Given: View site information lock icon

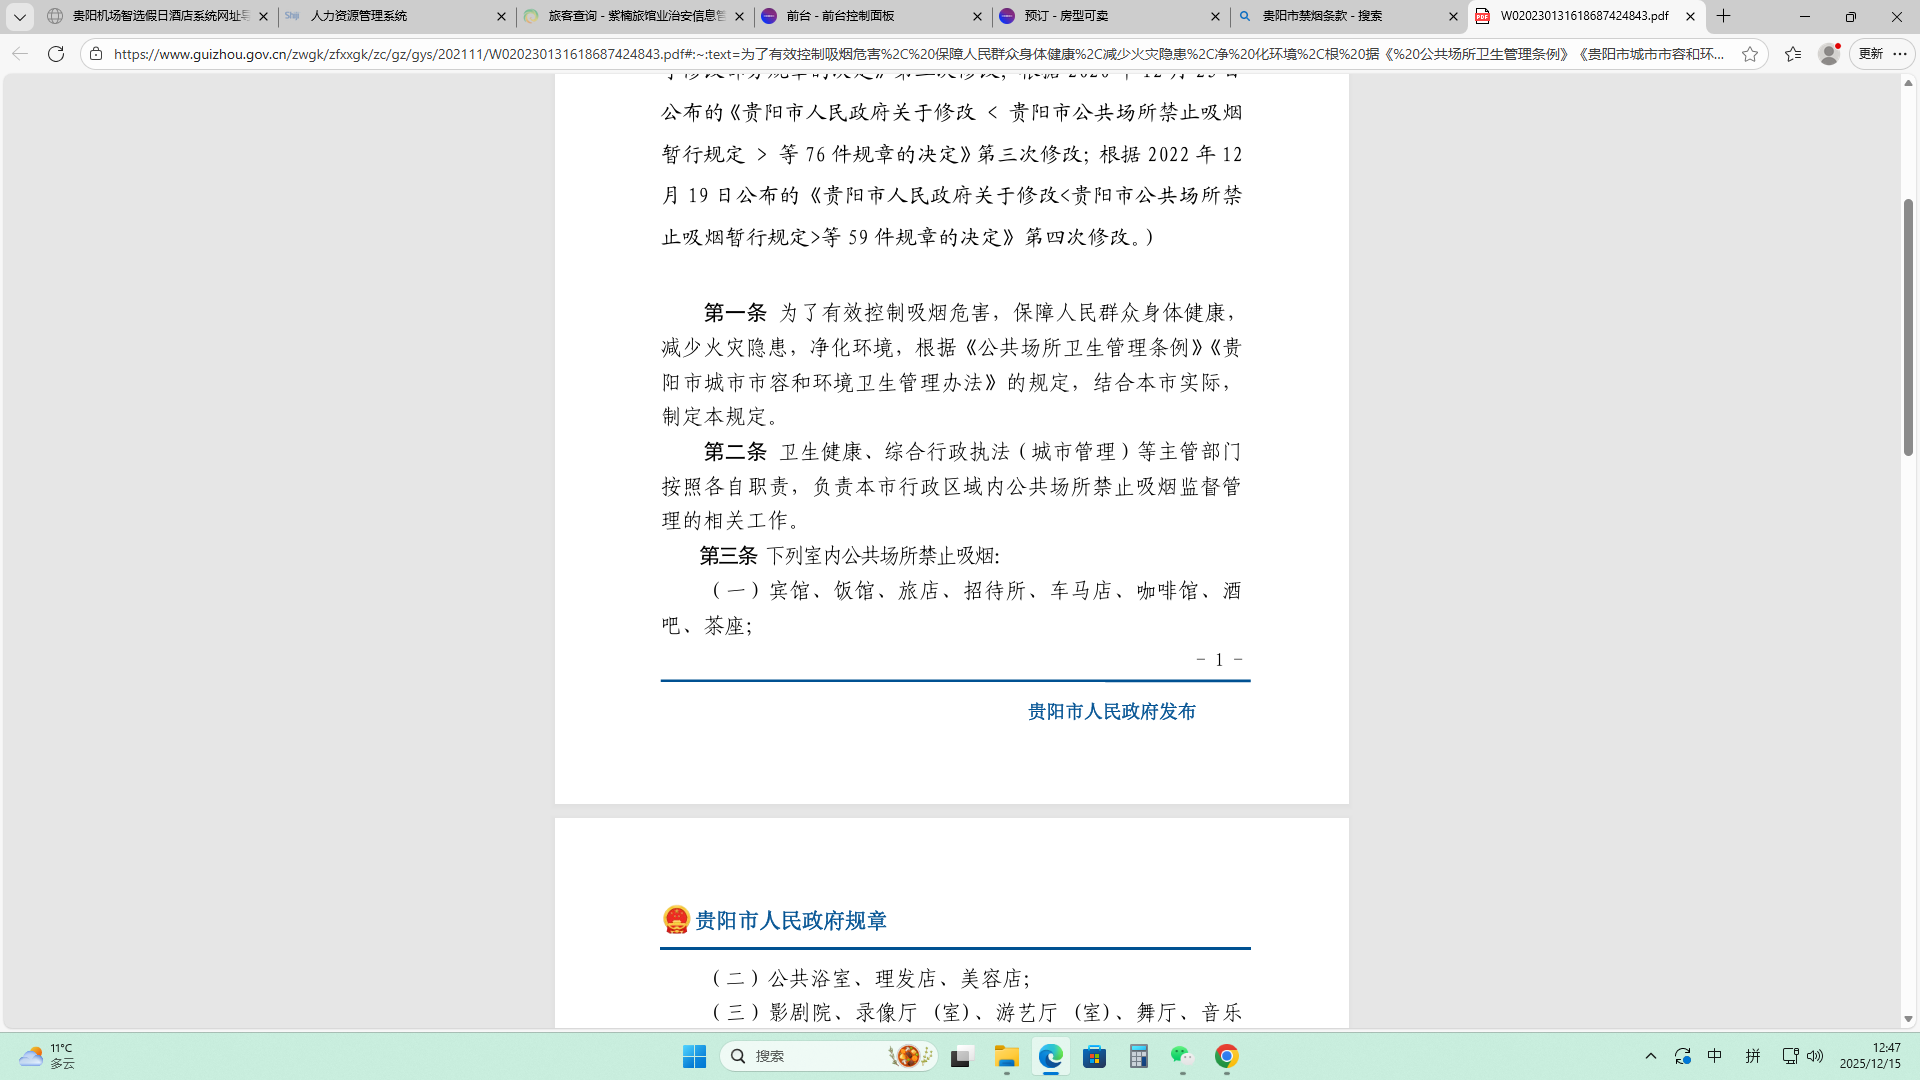Looking at the screenshot, I should point(96,54).
